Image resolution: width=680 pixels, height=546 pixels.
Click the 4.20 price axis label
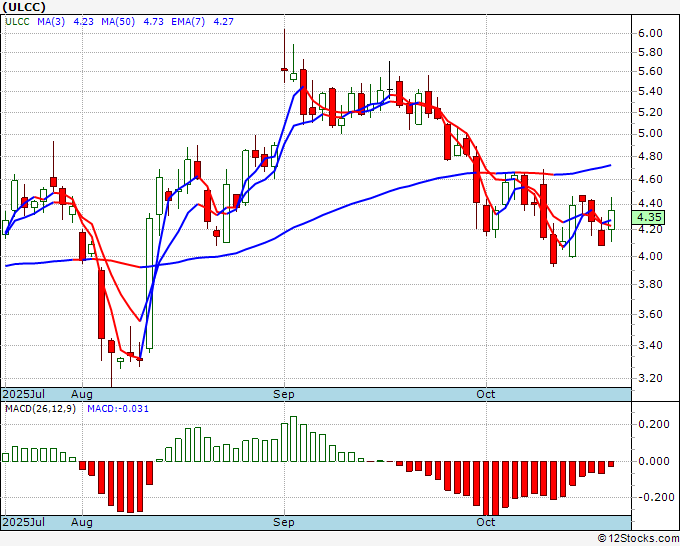coord(650,229)
